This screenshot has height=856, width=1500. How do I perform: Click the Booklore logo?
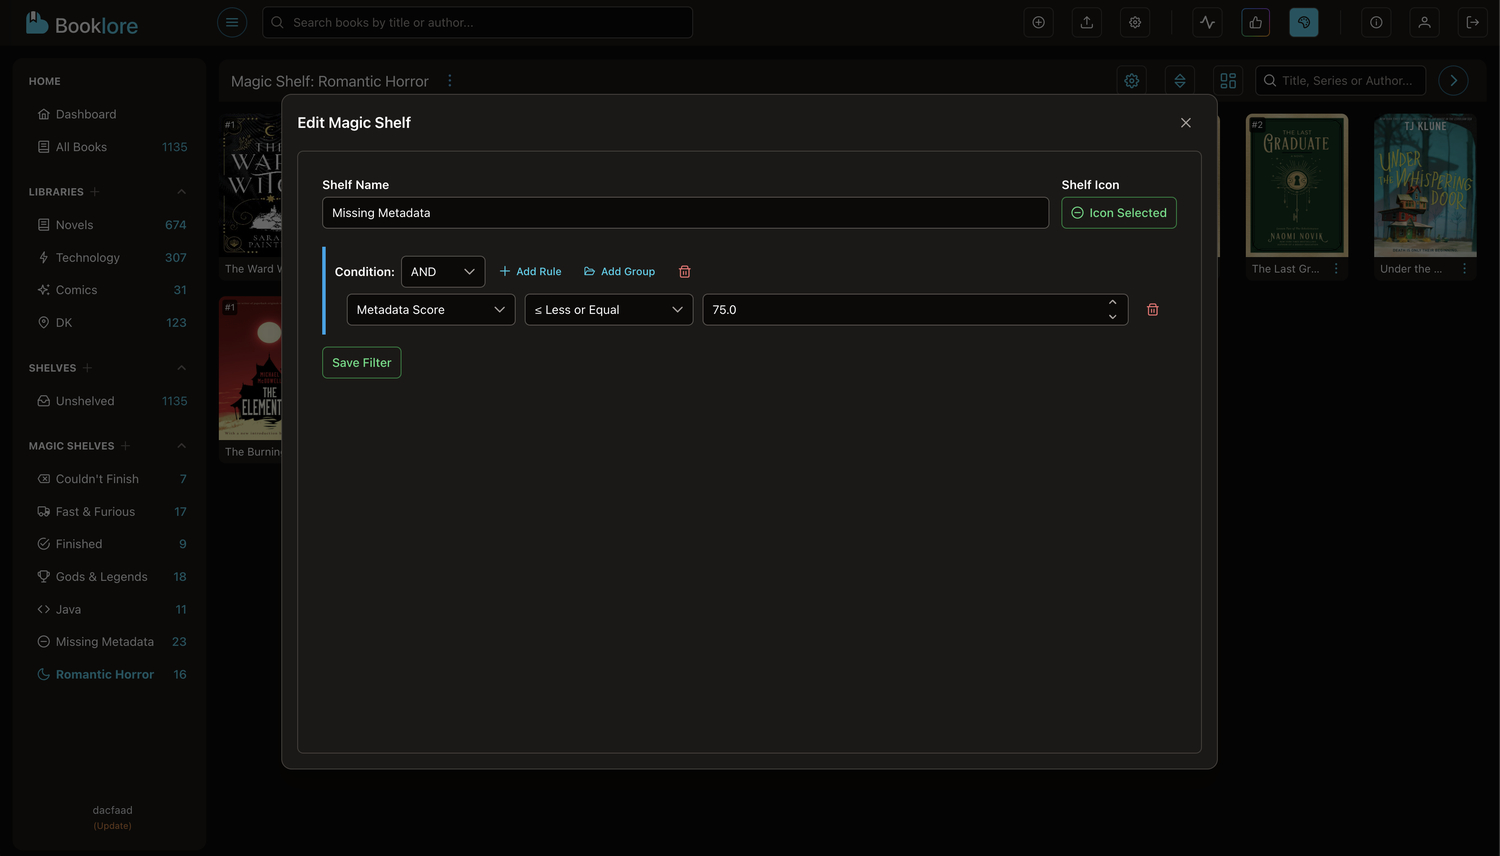tap(82, 24)
